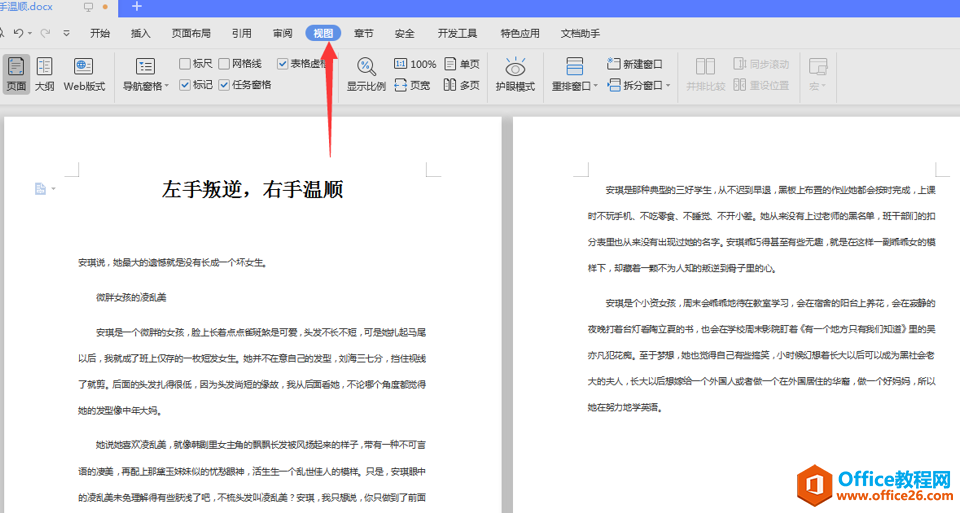960x513 pixels.
Task: Click the line starting 安琪说，她最大的遗憾
Action: tap(172, 263)
